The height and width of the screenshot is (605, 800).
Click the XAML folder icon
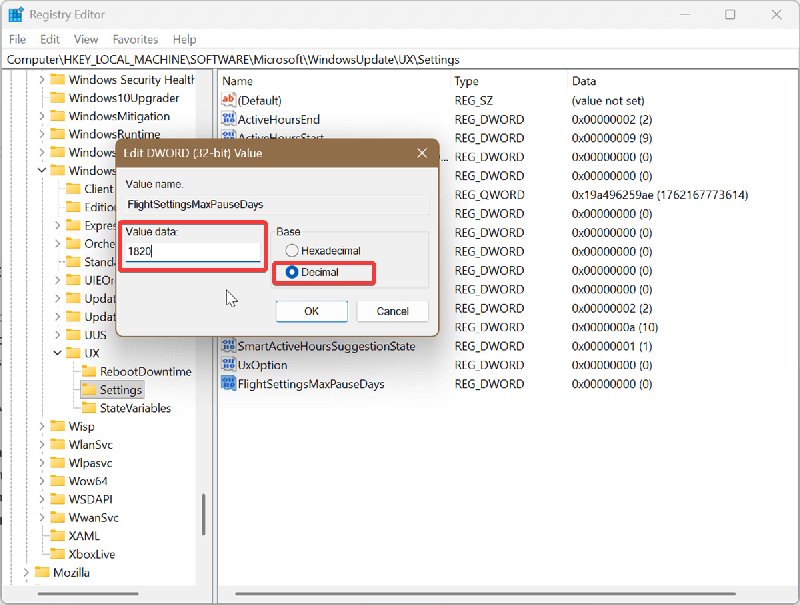click(x=58, y=536)
